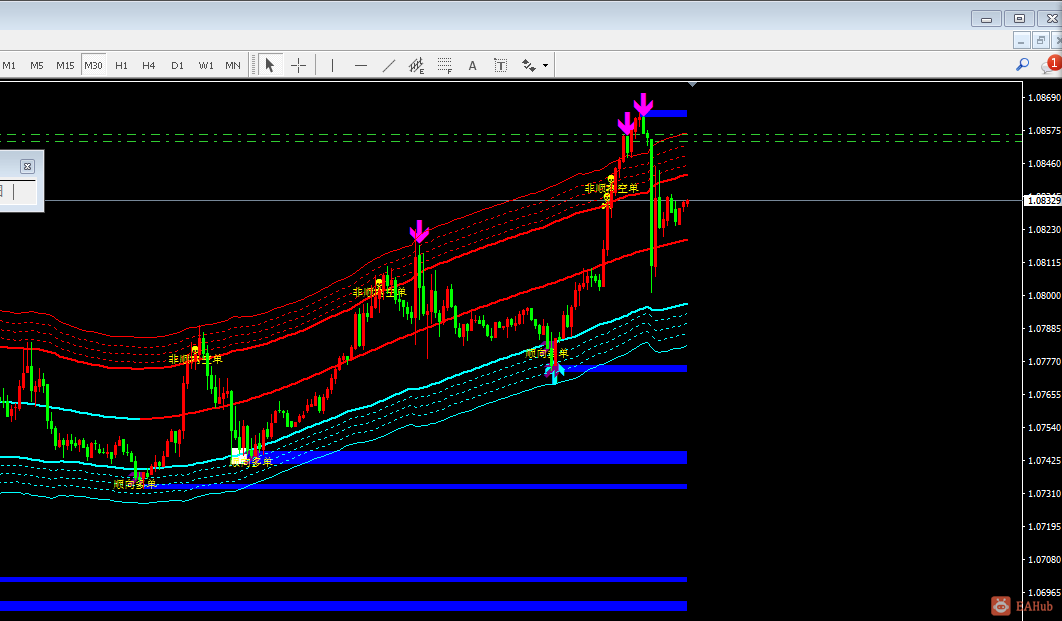Select the horizontal line tool
This screenshot has width=1062, height=621.
[x=360, y=65]
